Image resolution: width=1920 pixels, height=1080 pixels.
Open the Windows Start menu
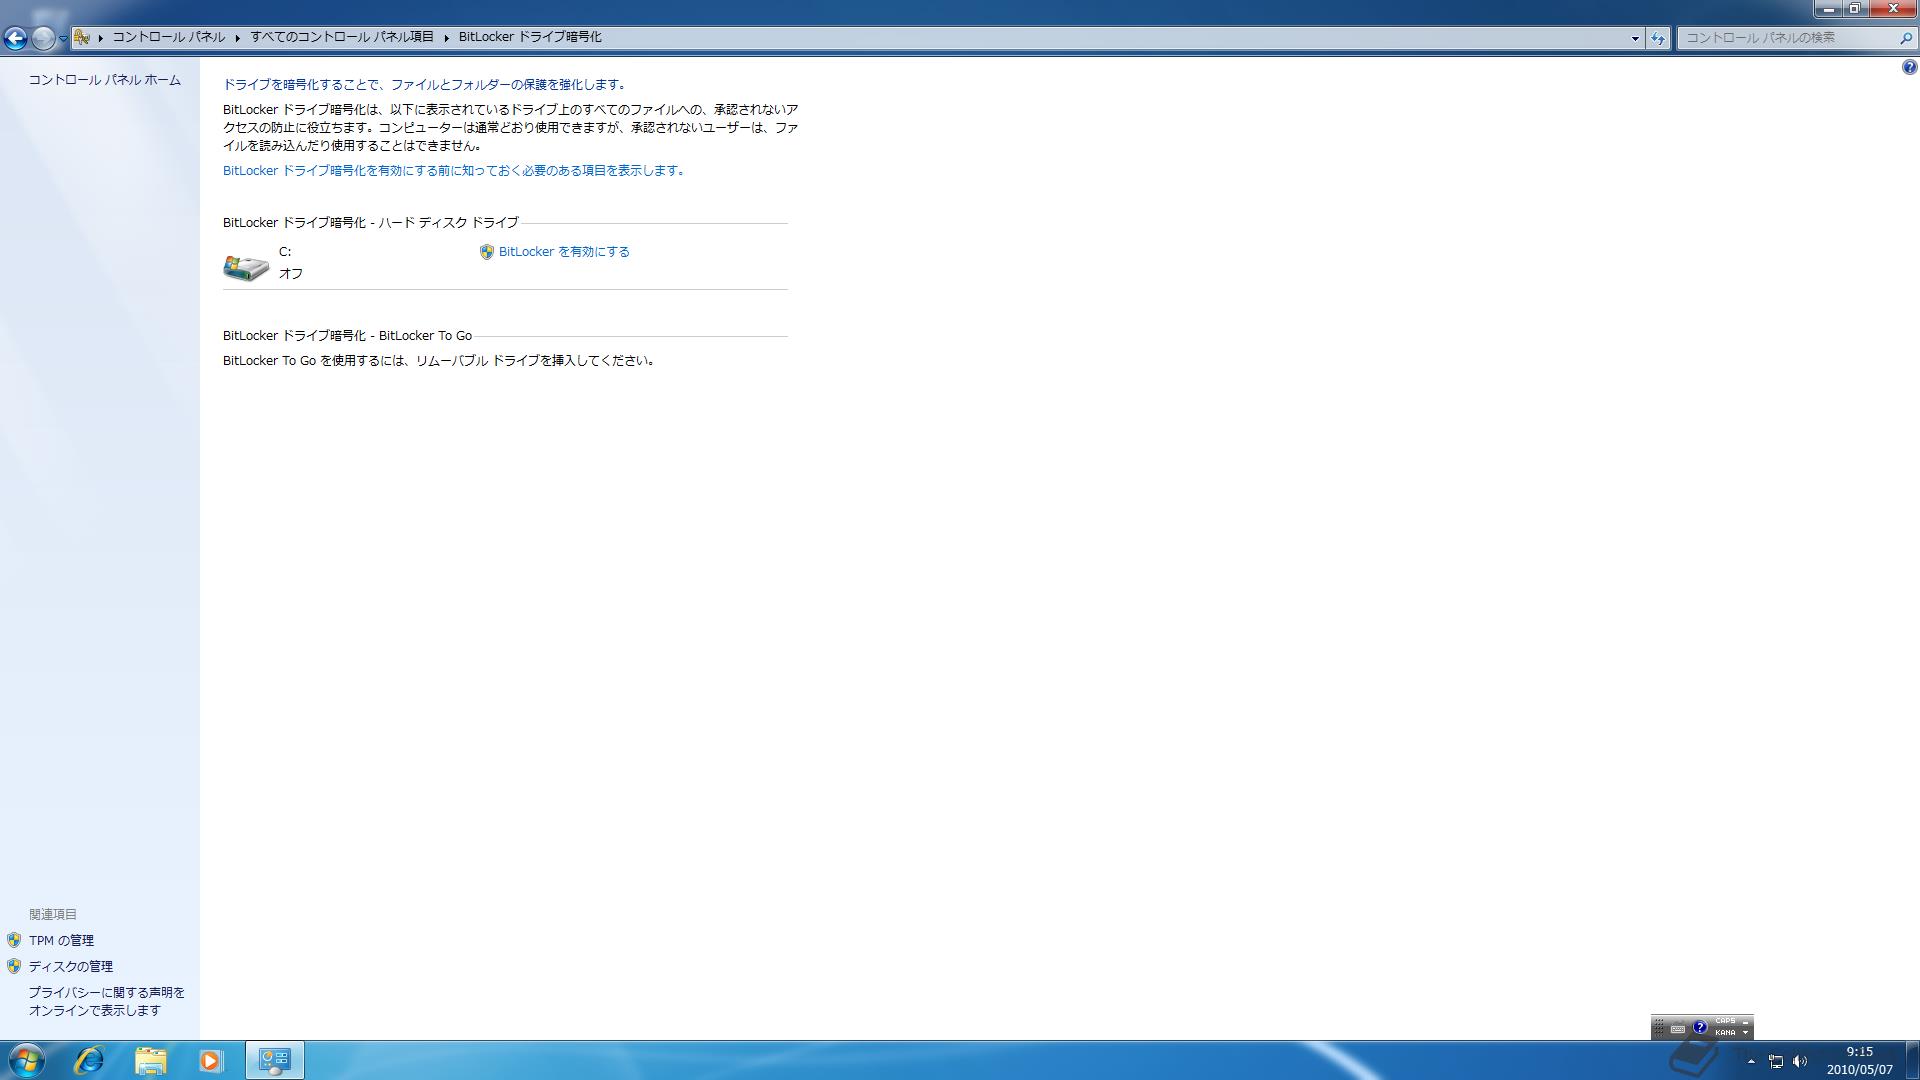[26, 1060]
